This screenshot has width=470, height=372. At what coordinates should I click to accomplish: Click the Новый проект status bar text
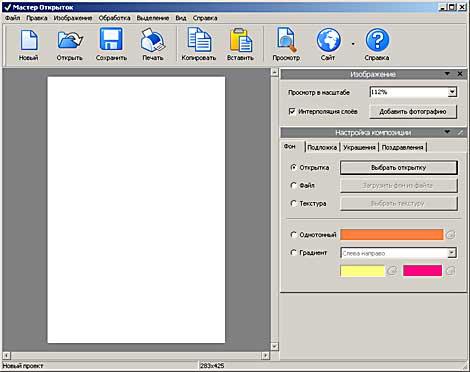(x=23, y=366)
